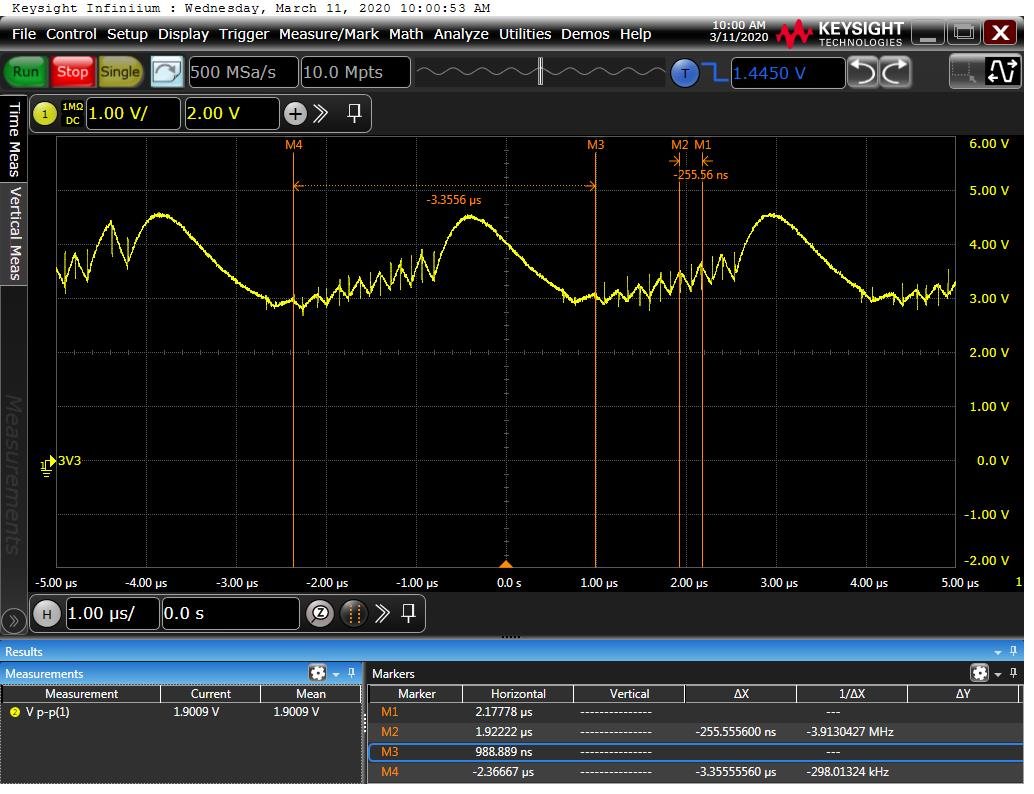Click the 10.0 Mpts memory depth field

[355, 72]
